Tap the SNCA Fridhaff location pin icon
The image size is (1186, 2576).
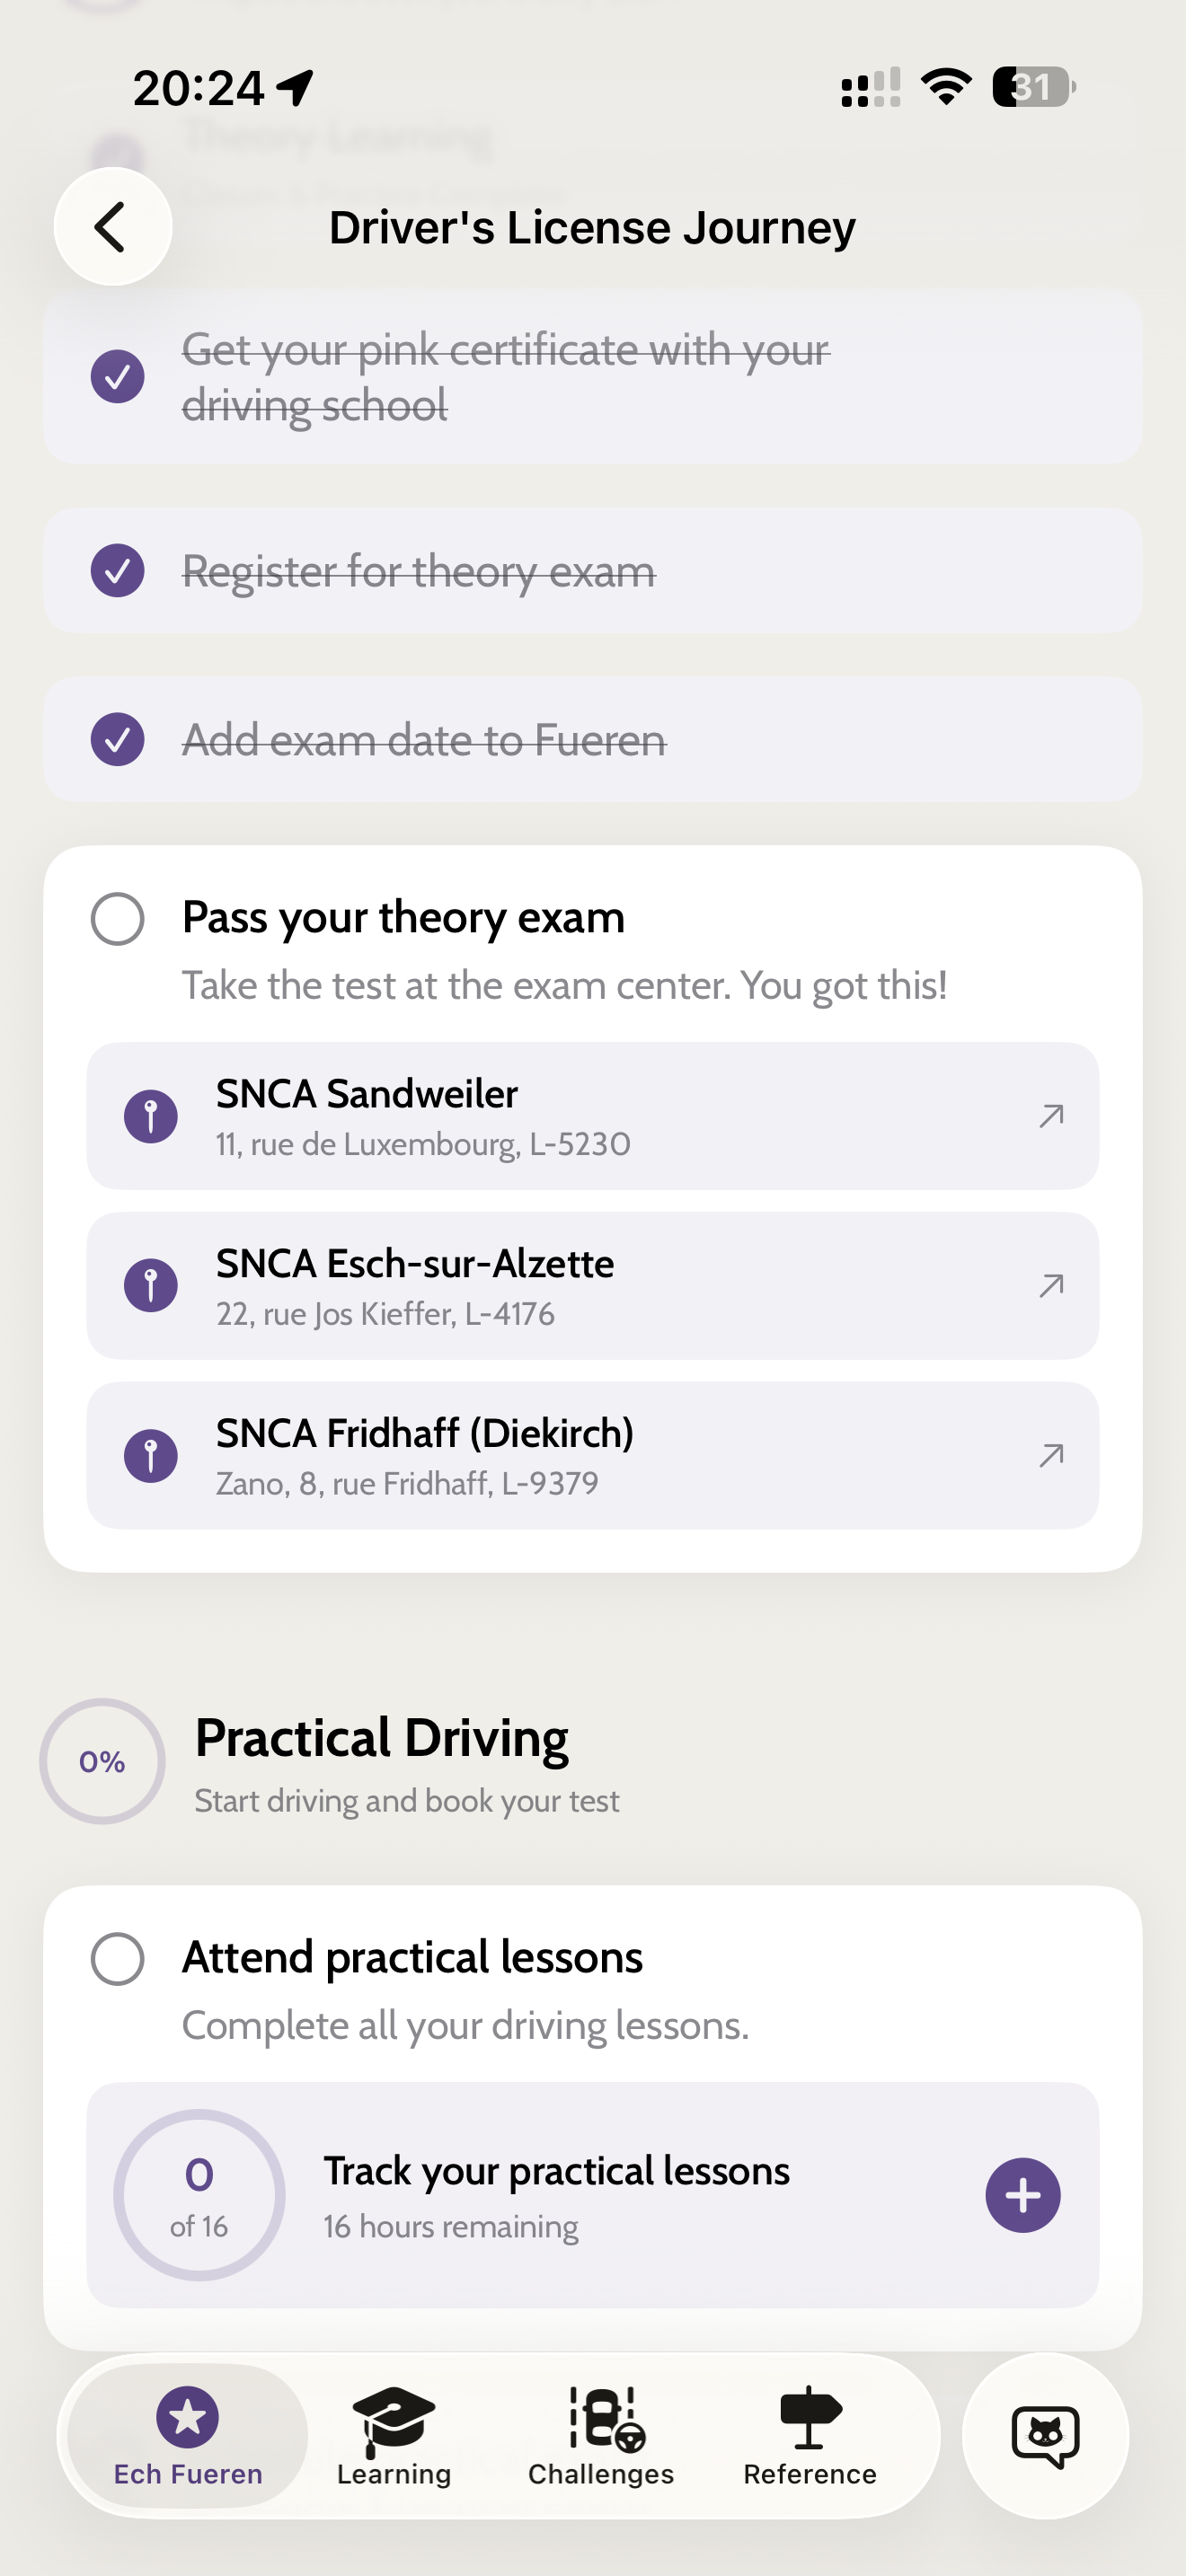151,1455
